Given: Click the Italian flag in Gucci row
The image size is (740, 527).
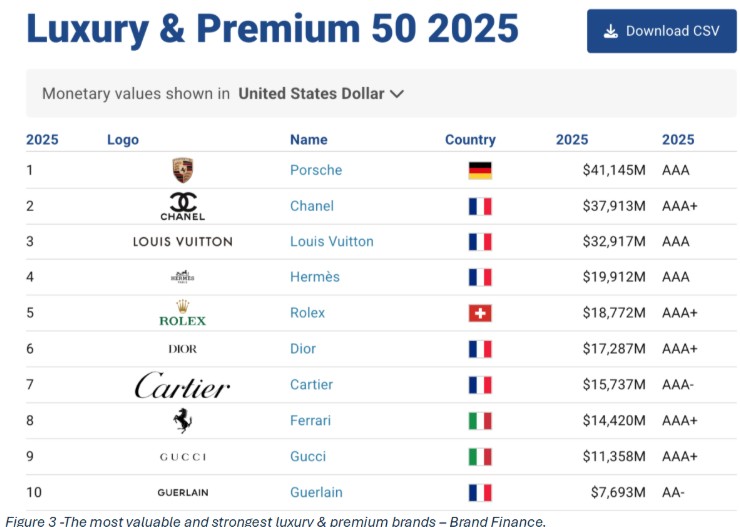Looking at the screenshot, I should coord(480,457).
